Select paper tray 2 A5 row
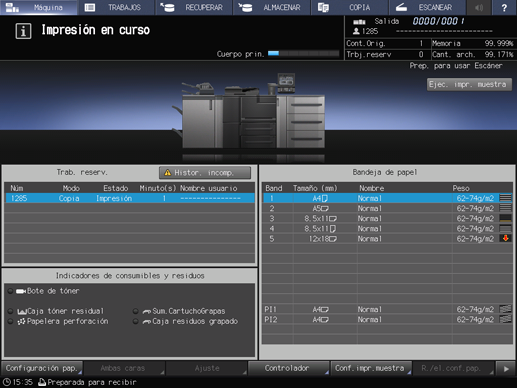The image size is (517, 388). click(x=388, y=208)
